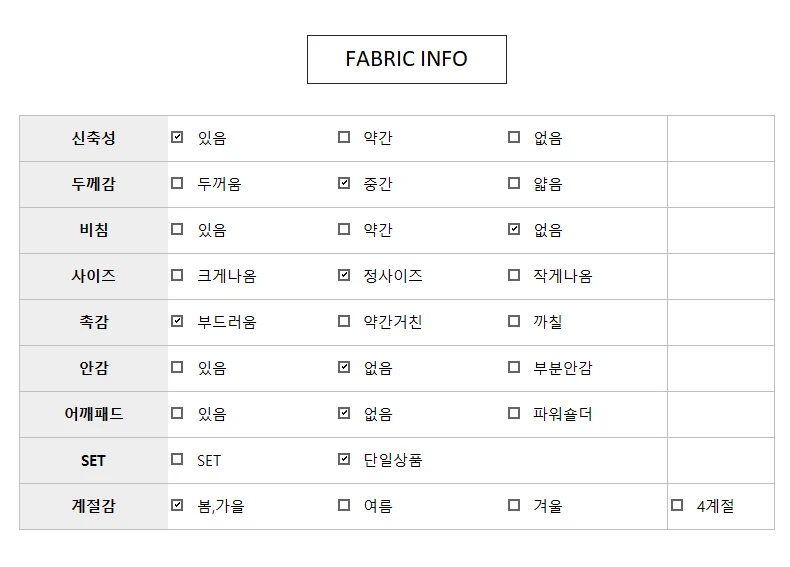Viewport: 790px width, 567px height.
Task: Tick the 파워숄더 checkbox
Action: tap(513, 413)
